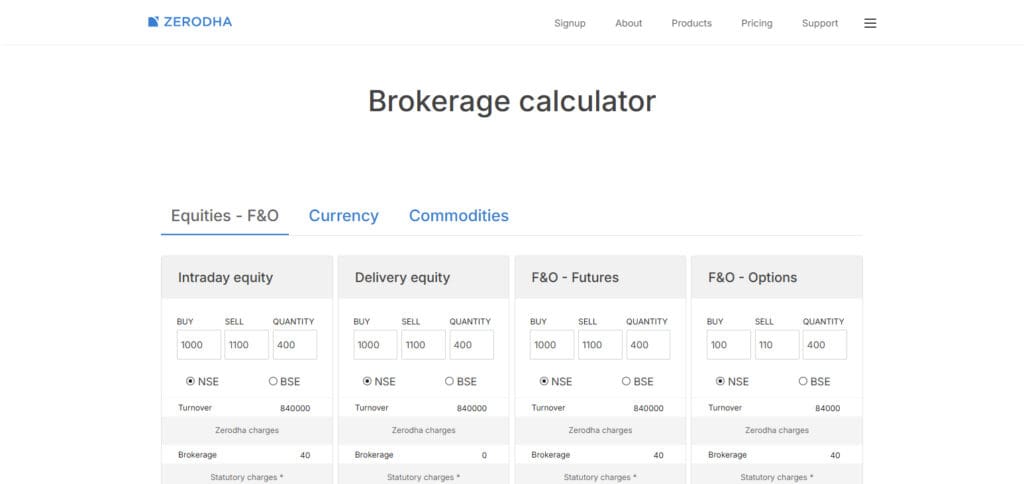Screen dimensions: 1024x484
Task: Open the hamburger menu icon
Action: [870, 23]
